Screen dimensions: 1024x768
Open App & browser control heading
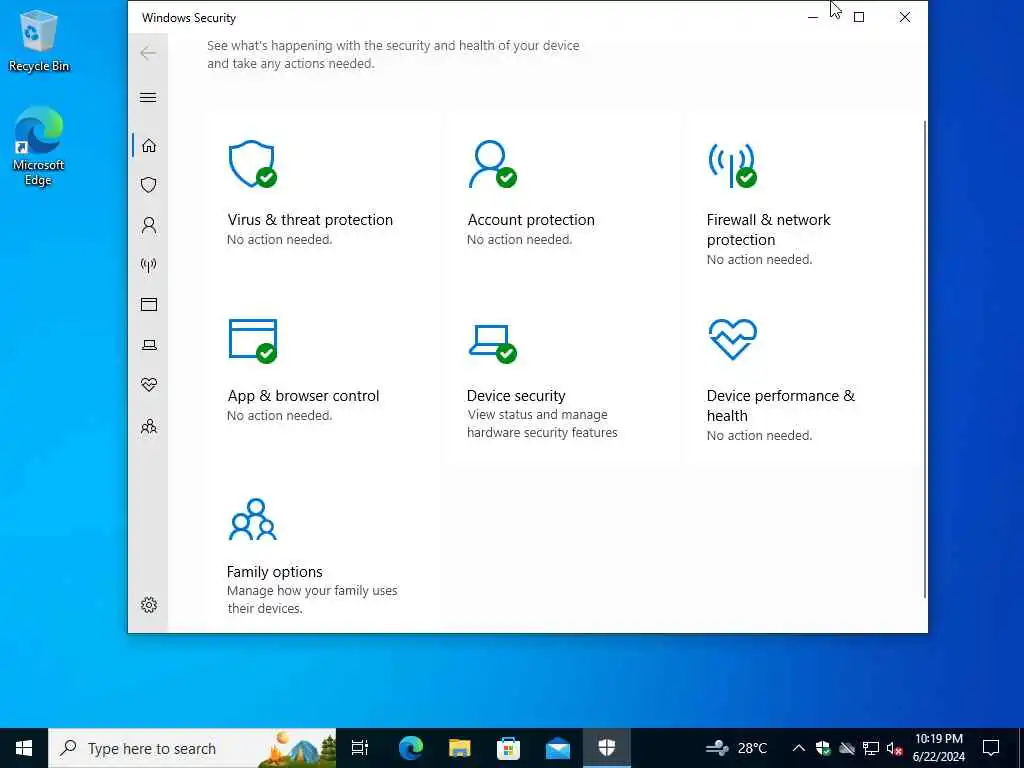[x=303, y=396]
